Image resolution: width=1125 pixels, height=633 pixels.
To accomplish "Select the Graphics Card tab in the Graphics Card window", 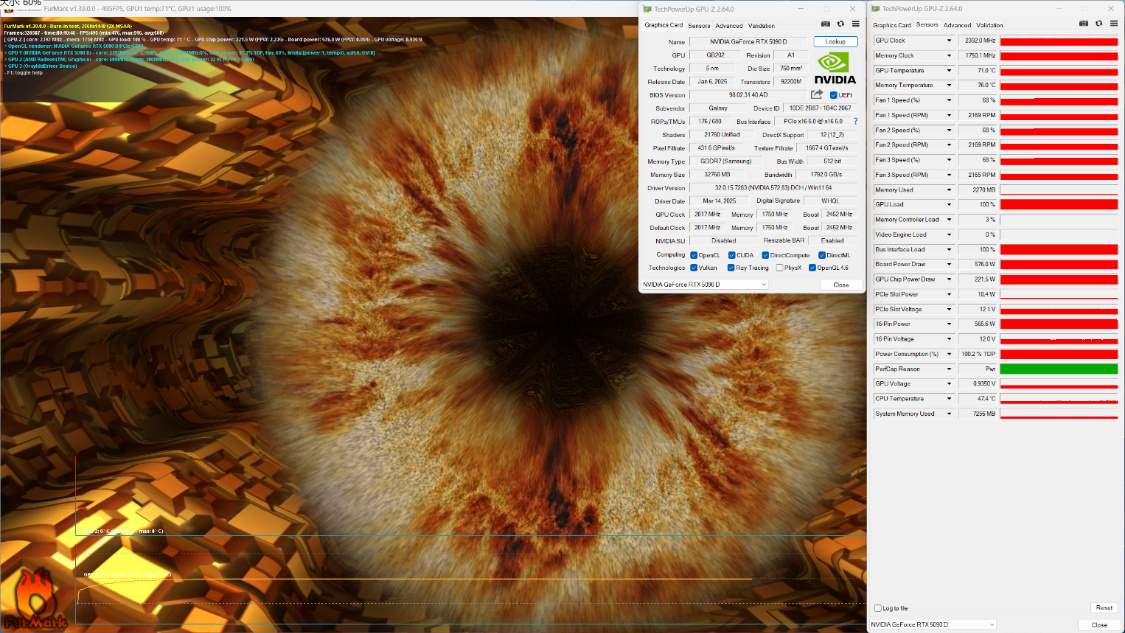I will (x=664, y=25).
